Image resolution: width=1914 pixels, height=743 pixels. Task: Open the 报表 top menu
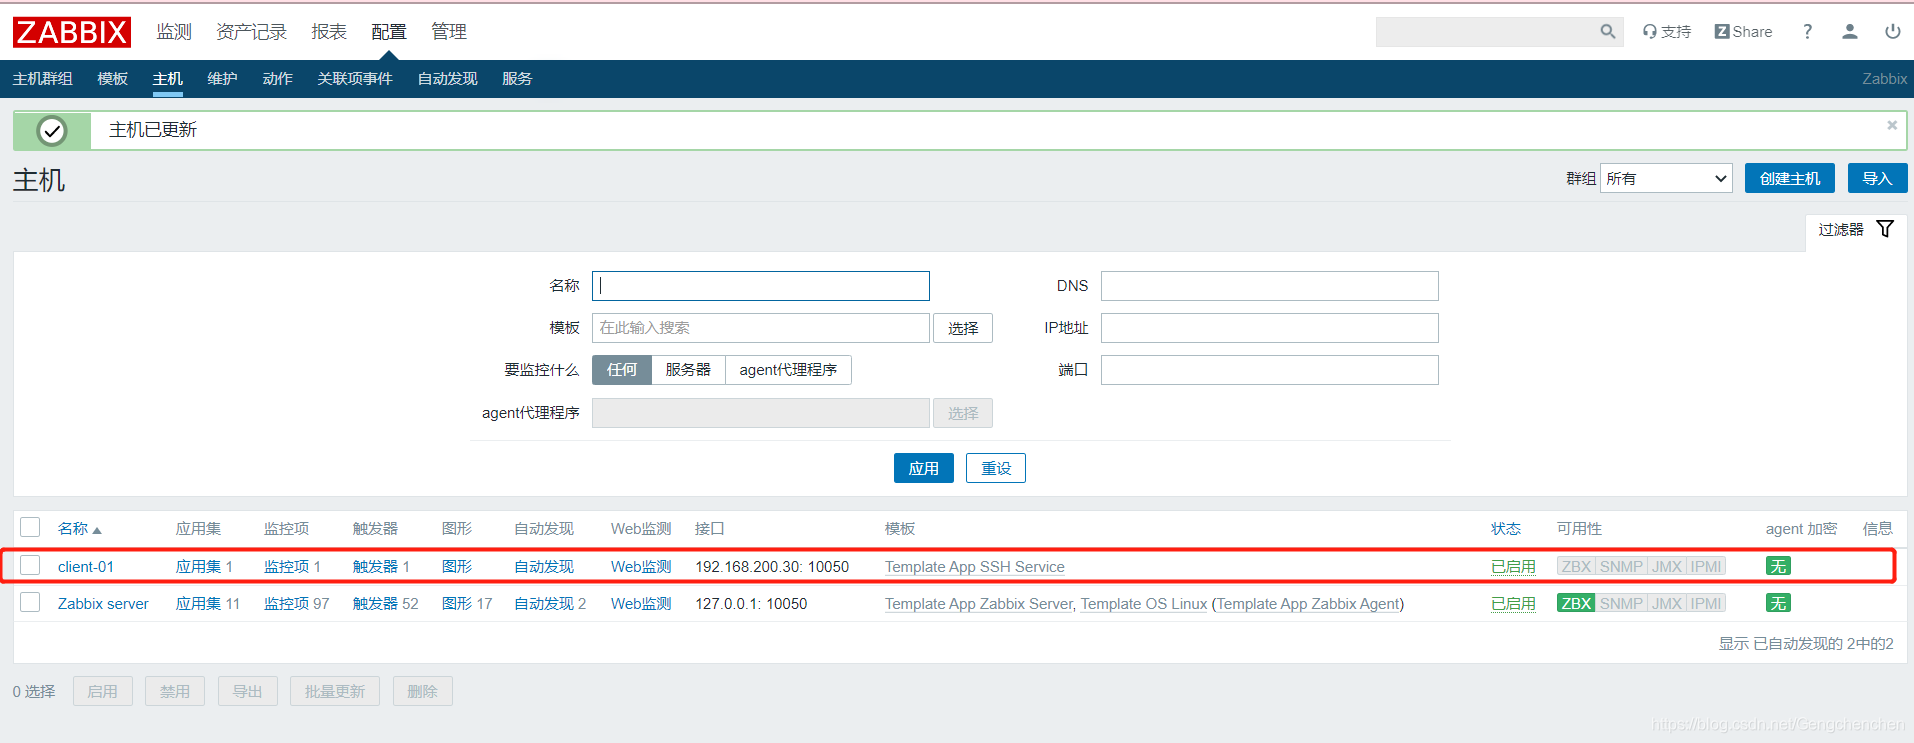329,32
